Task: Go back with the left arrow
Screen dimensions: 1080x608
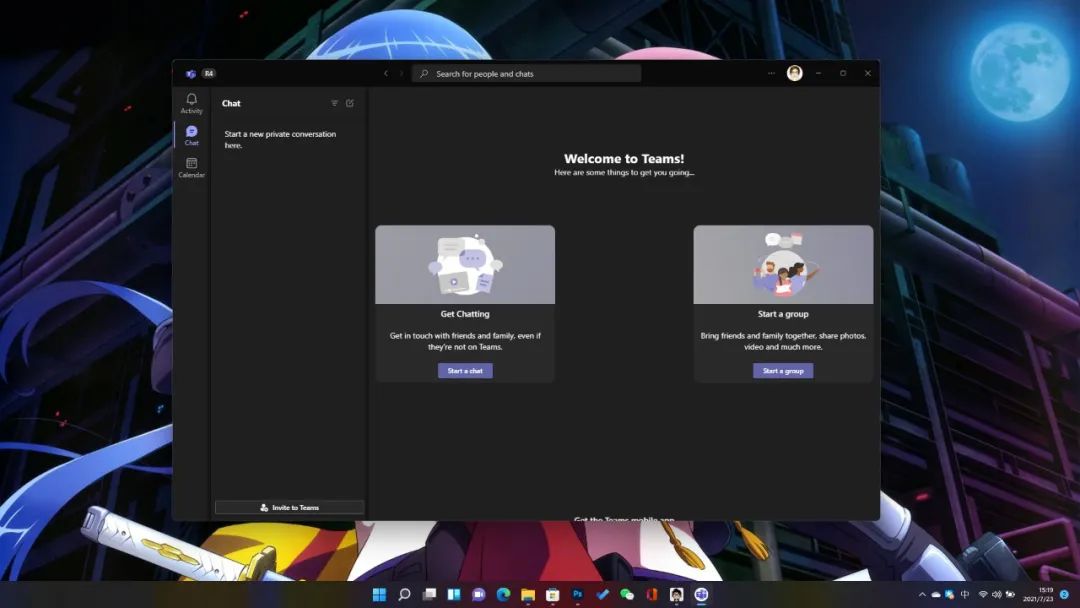Action: pyautogui.click(x=386, y=73)
